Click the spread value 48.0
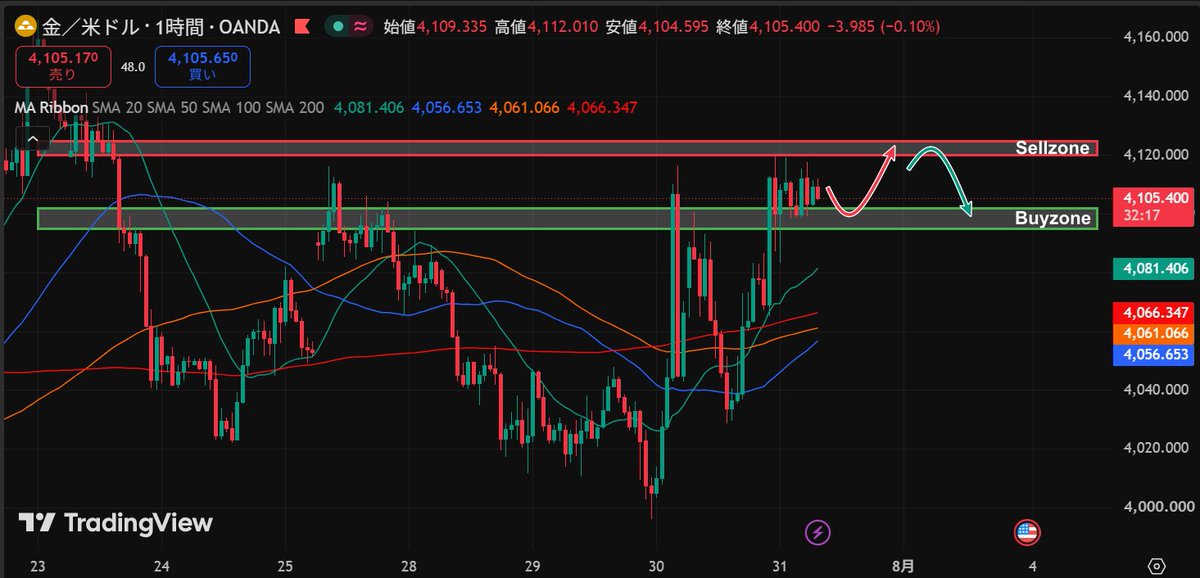 click(x=133, y=67)
